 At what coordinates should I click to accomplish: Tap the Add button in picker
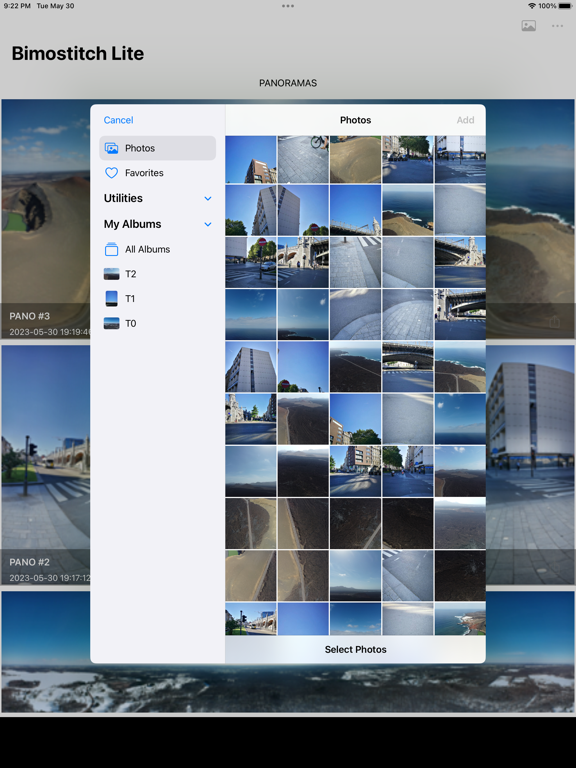(x=465, y=120)
